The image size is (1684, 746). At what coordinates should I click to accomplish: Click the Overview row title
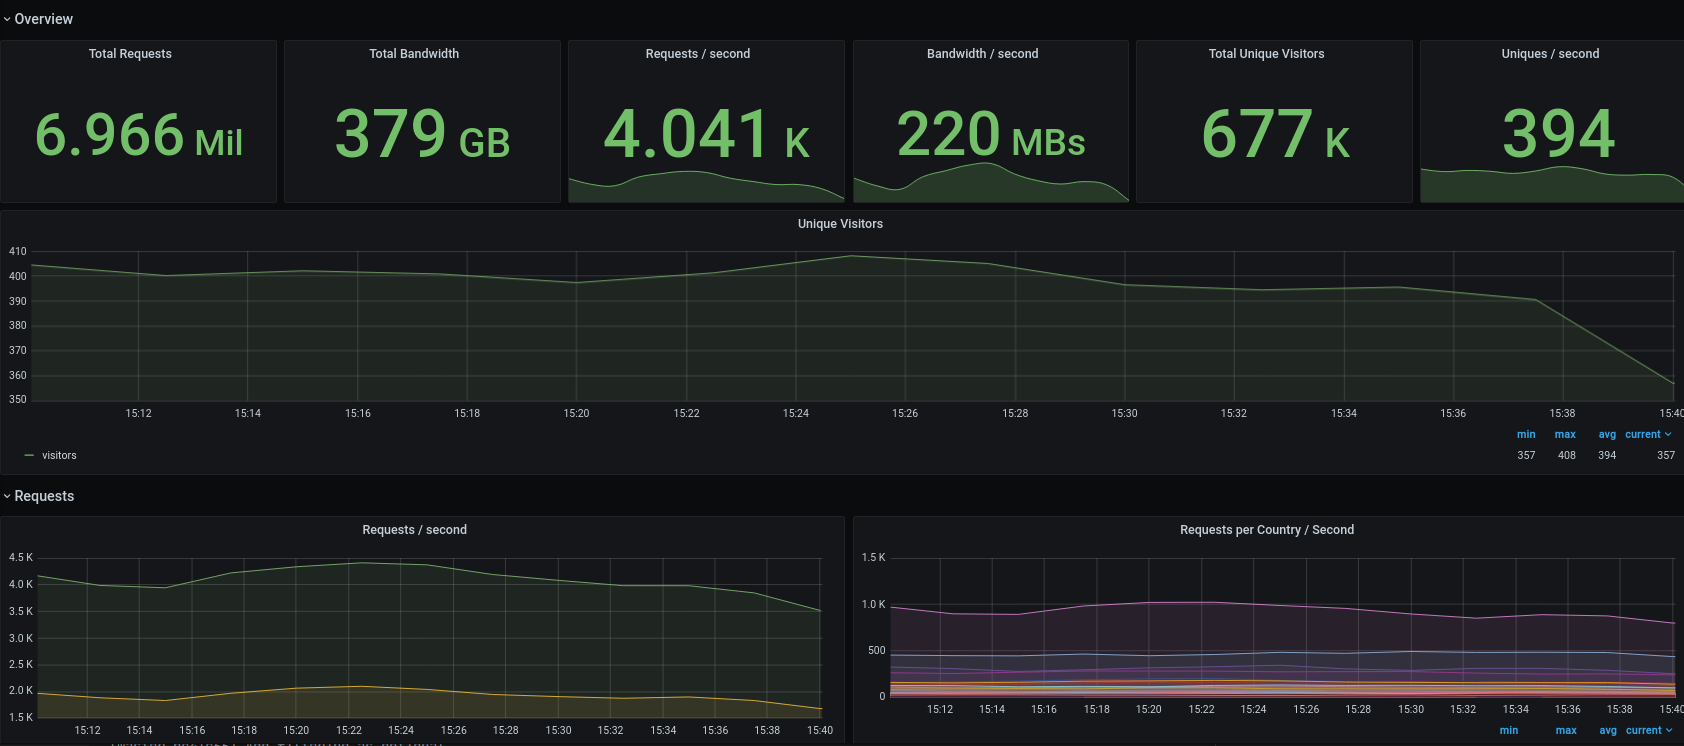[x=44, y=19]
